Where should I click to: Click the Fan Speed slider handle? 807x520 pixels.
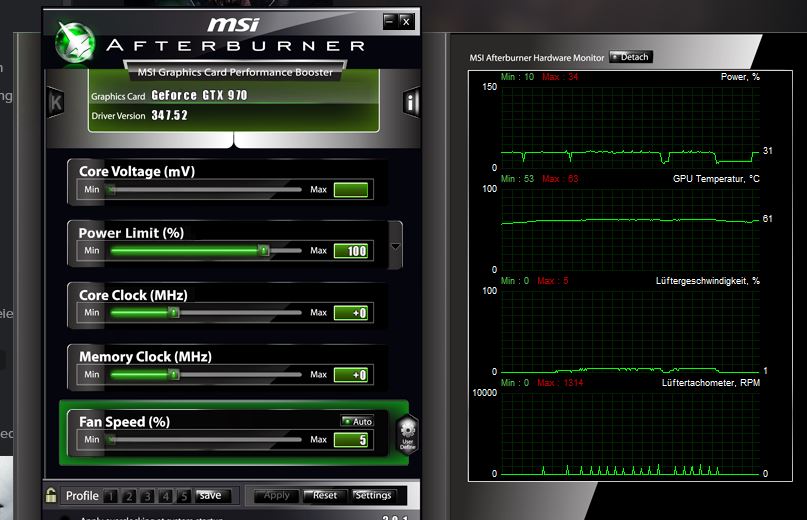pos(112,440)
